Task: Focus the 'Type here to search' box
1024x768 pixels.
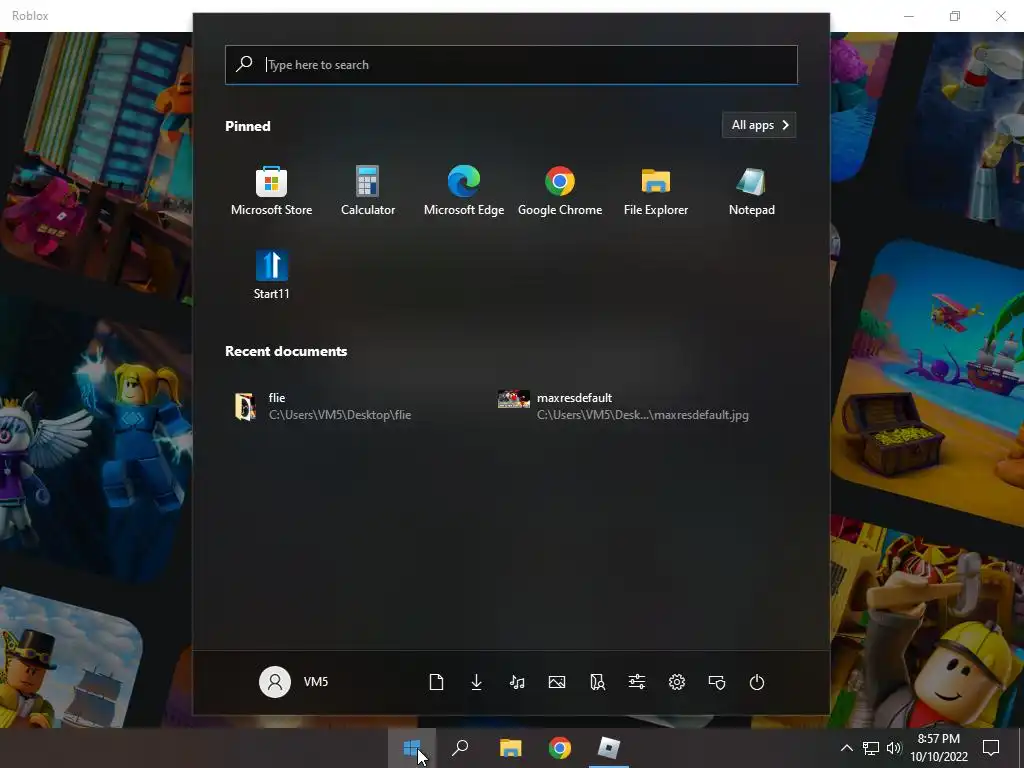Action: 511,65
